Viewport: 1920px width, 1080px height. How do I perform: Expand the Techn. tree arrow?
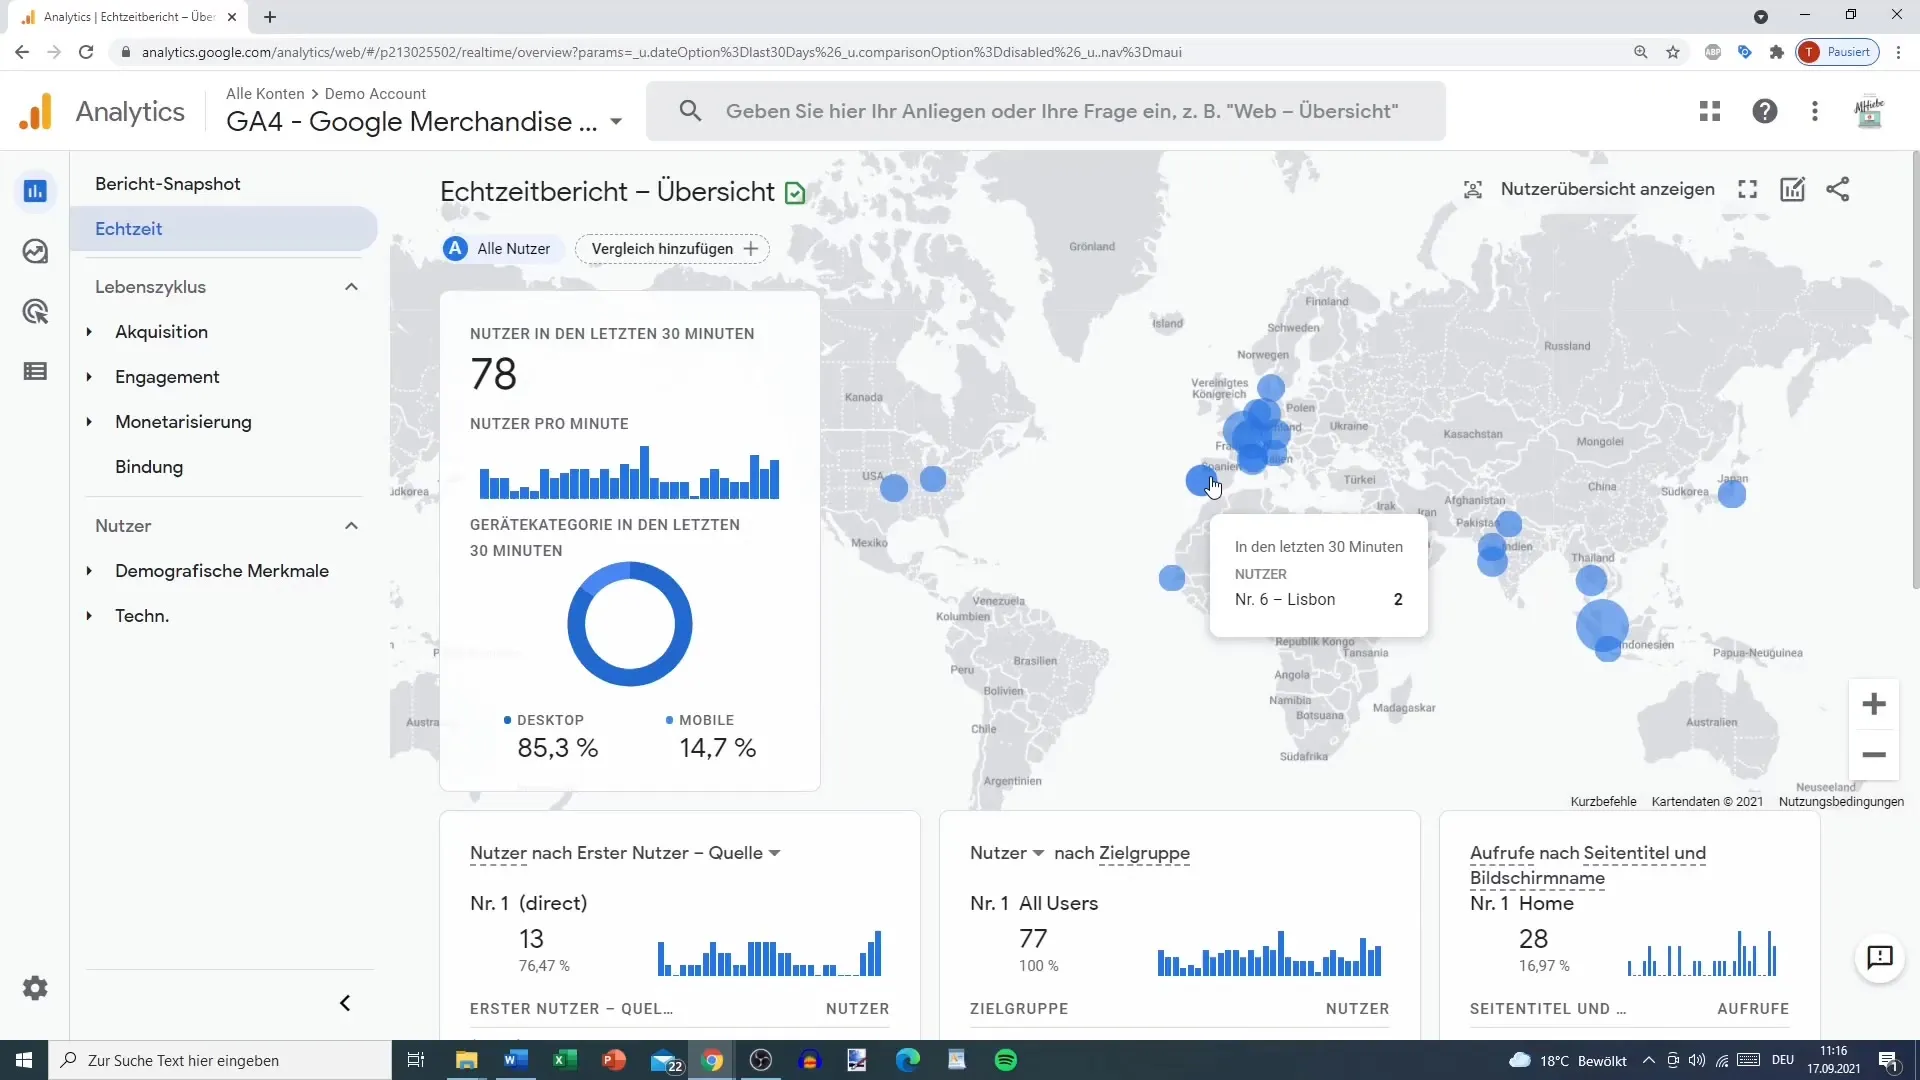click(89, 616)
